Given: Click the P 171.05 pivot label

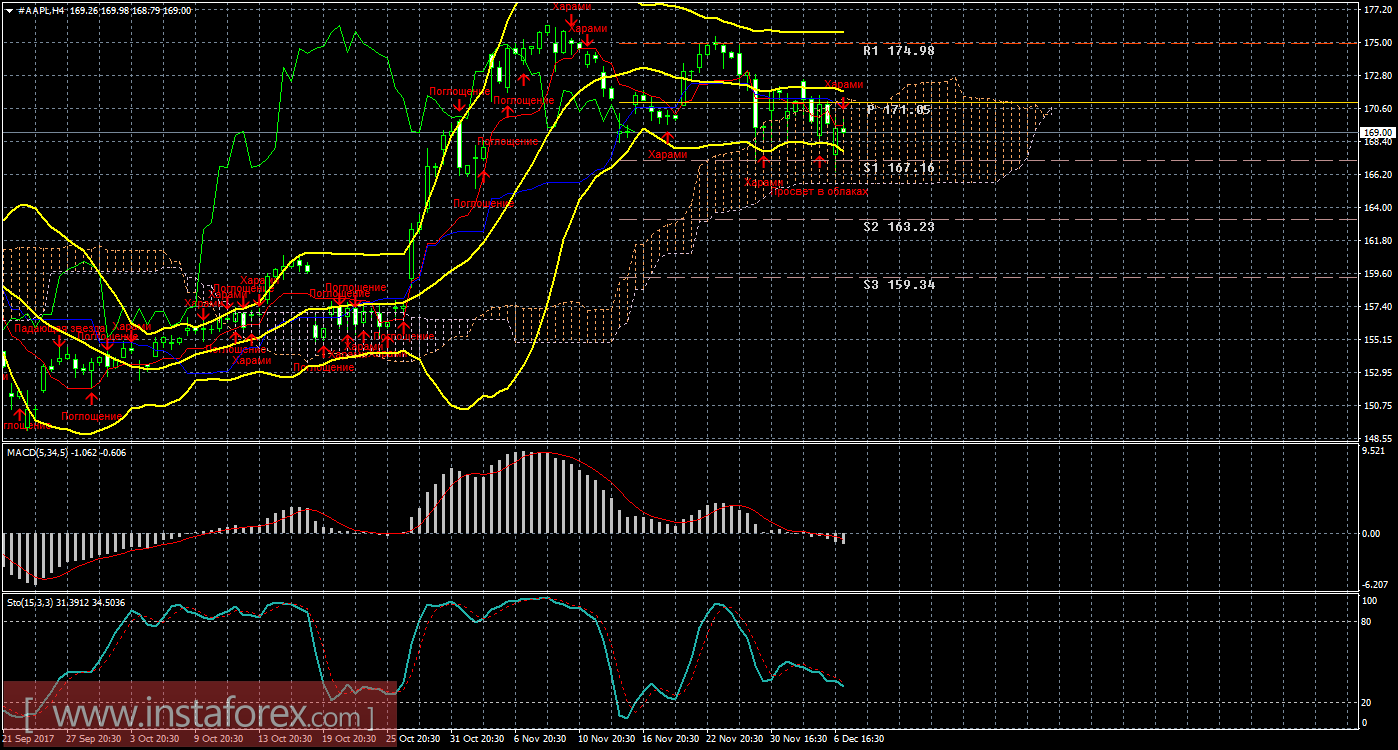Looking at the screenshot, I should [898, 110].
